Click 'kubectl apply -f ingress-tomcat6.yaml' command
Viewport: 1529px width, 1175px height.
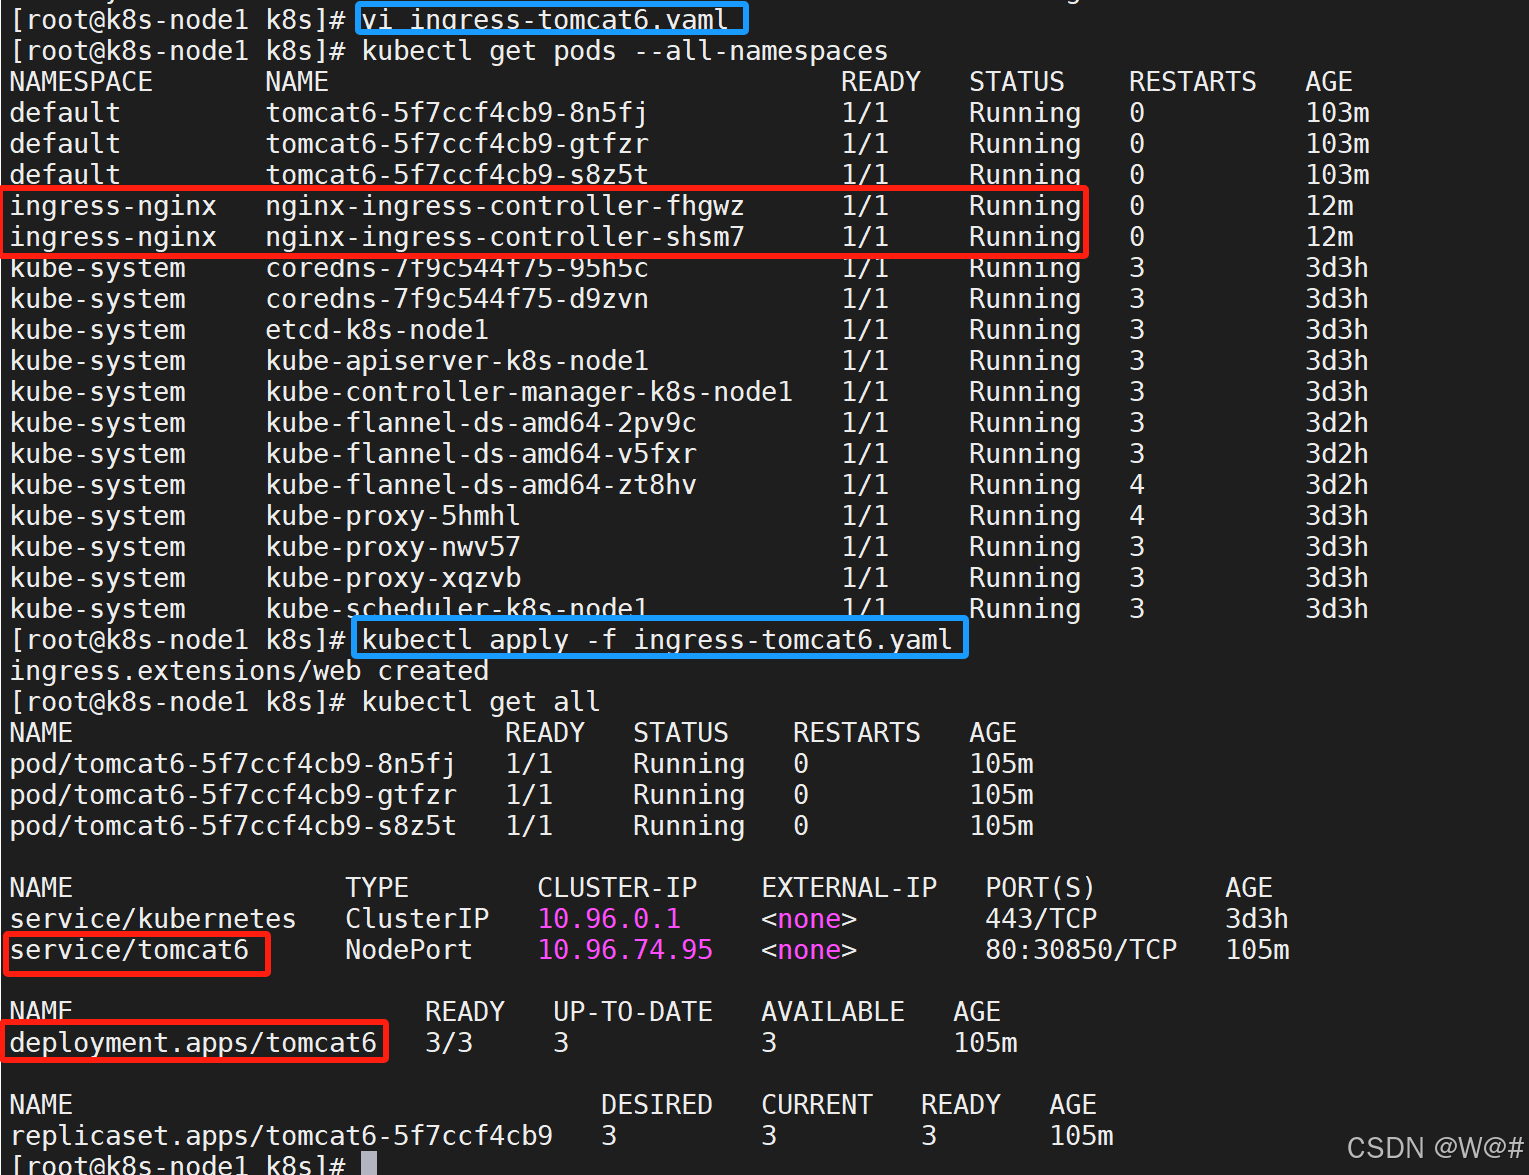(x=657, y=640)
